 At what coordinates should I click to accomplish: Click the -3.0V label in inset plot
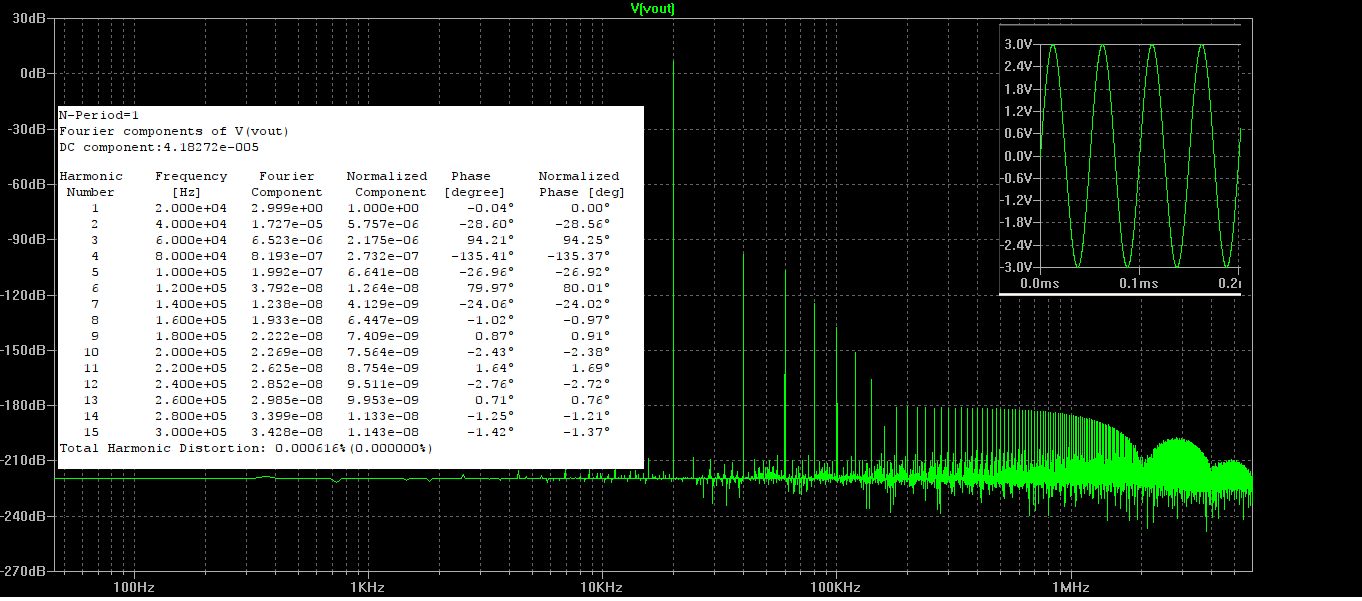[1016, 267]
